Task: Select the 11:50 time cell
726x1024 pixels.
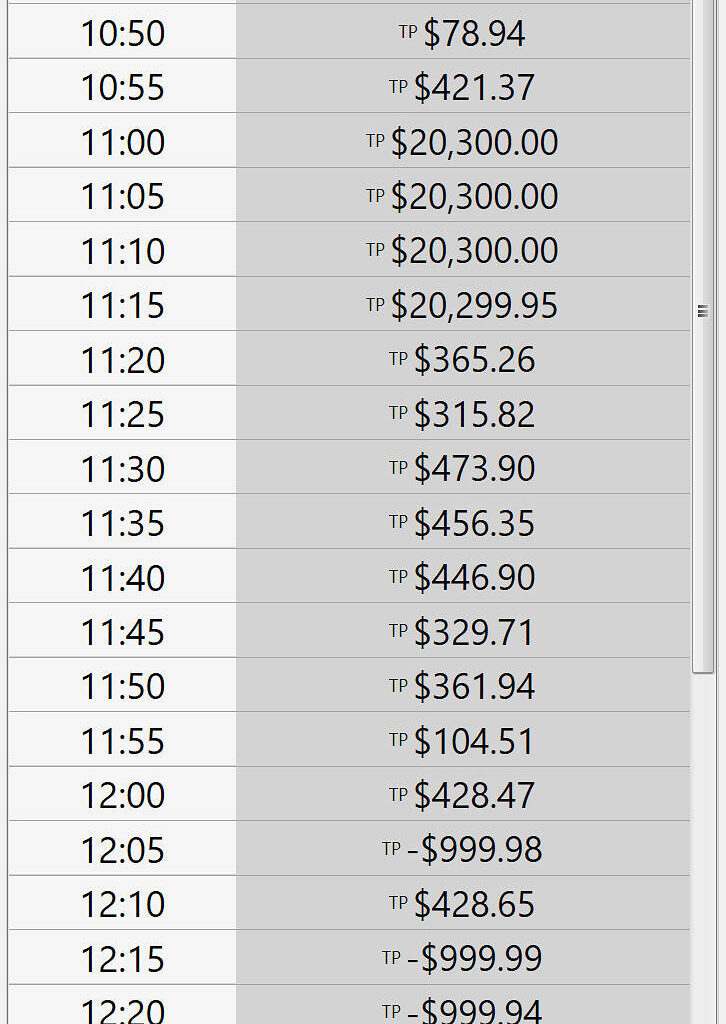Action: (x=122, y=686)
